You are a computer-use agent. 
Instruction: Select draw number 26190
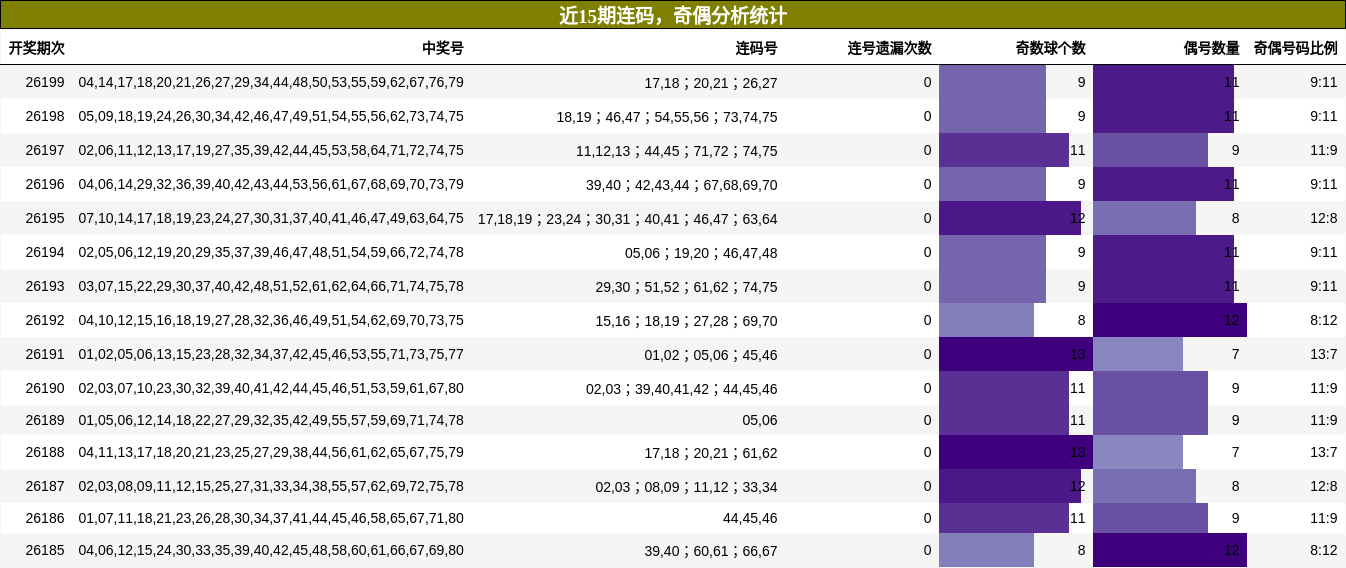pyautogui.click(x=45, y=388)
